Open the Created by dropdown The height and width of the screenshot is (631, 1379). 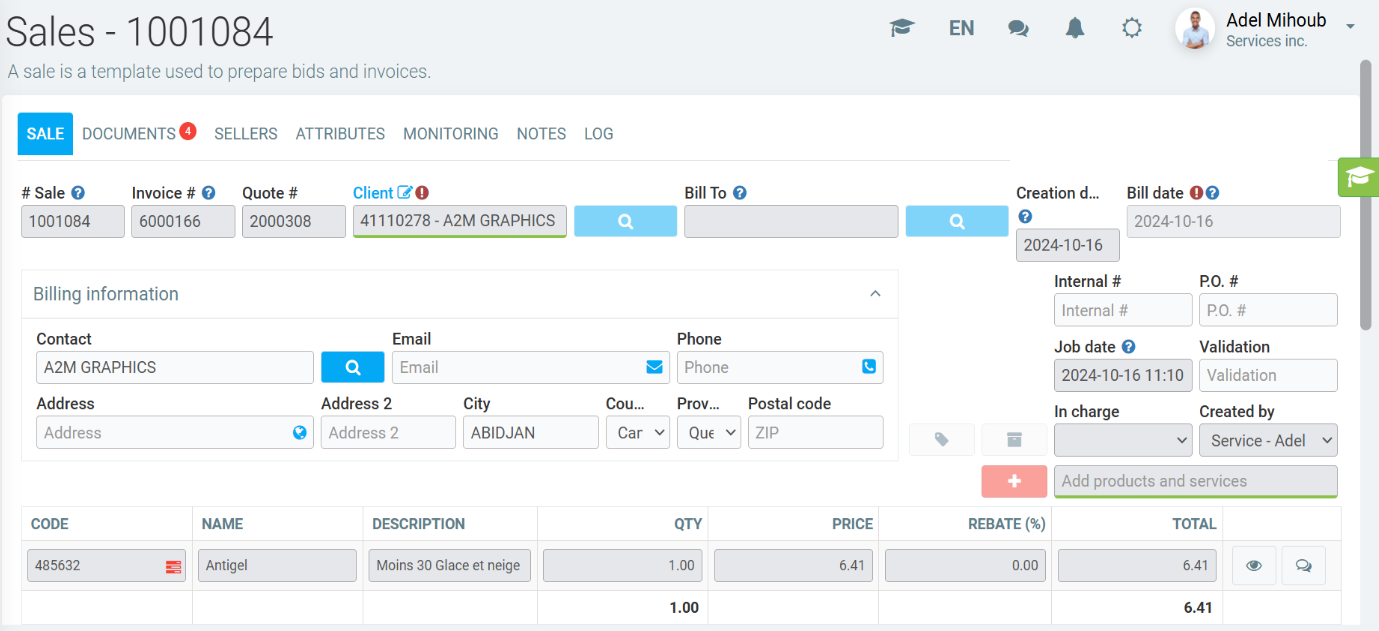click(x=1268, y=440)
